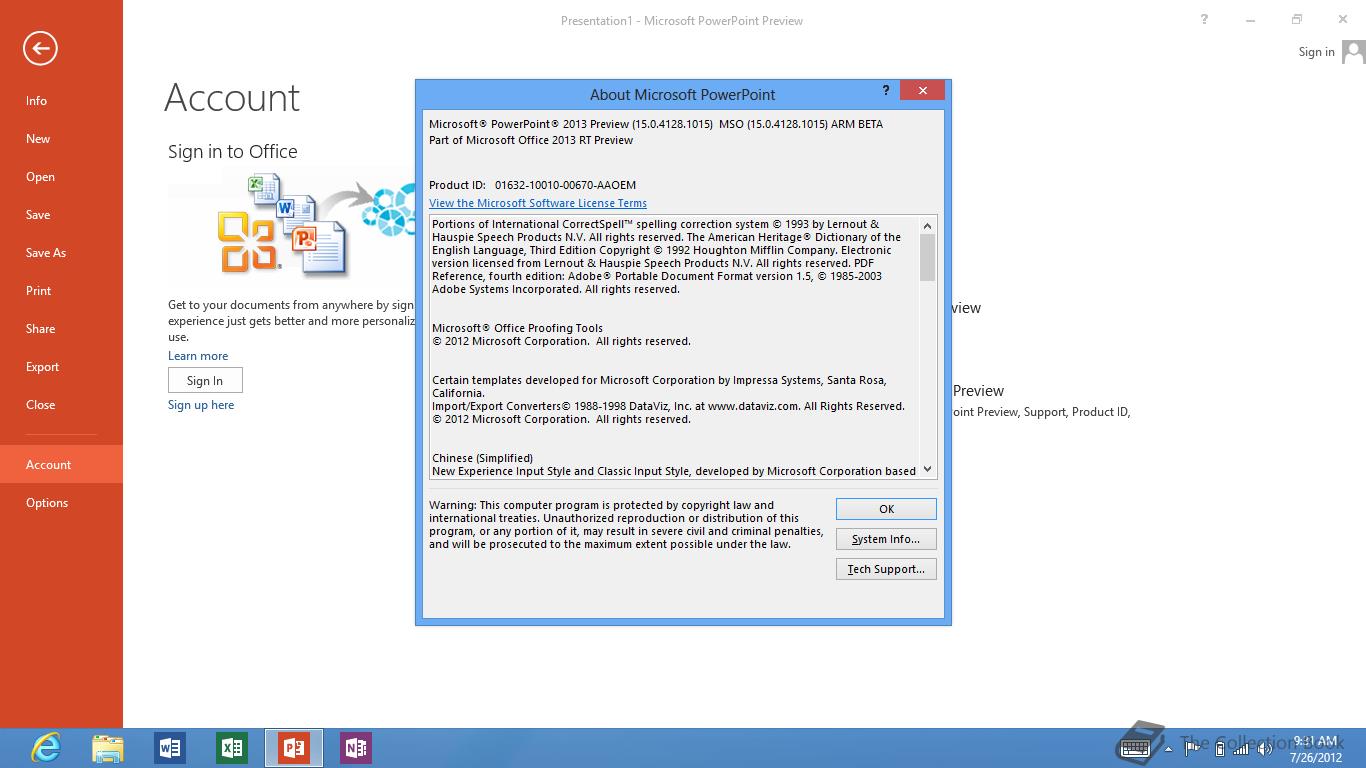This screenshot has height=768, width=1366.
Task: Go back using the circled arrow icon
Action: [x=41, y=48]
